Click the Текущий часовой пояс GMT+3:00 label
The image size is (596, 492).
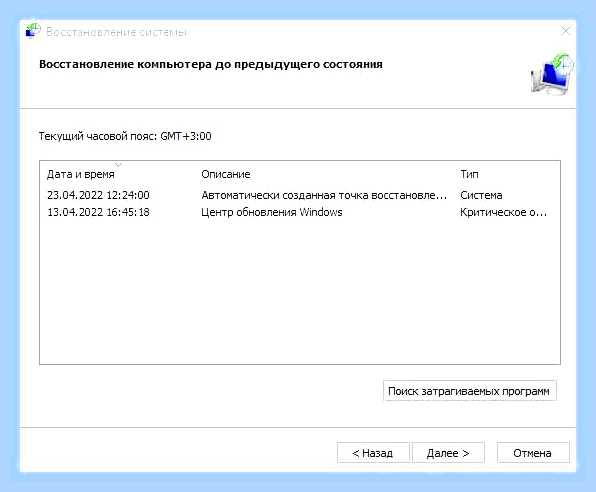[125, 136]
